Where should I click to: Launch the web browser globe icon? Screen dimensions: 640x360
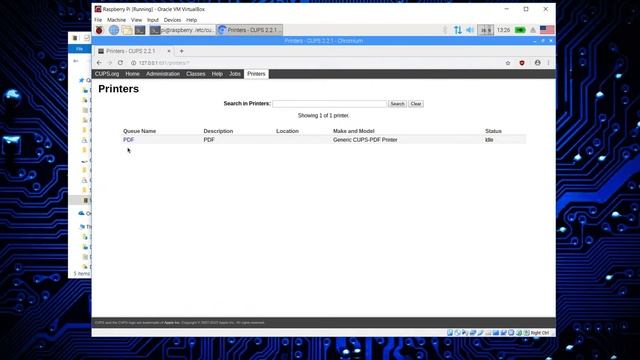(x=114, y=30)
